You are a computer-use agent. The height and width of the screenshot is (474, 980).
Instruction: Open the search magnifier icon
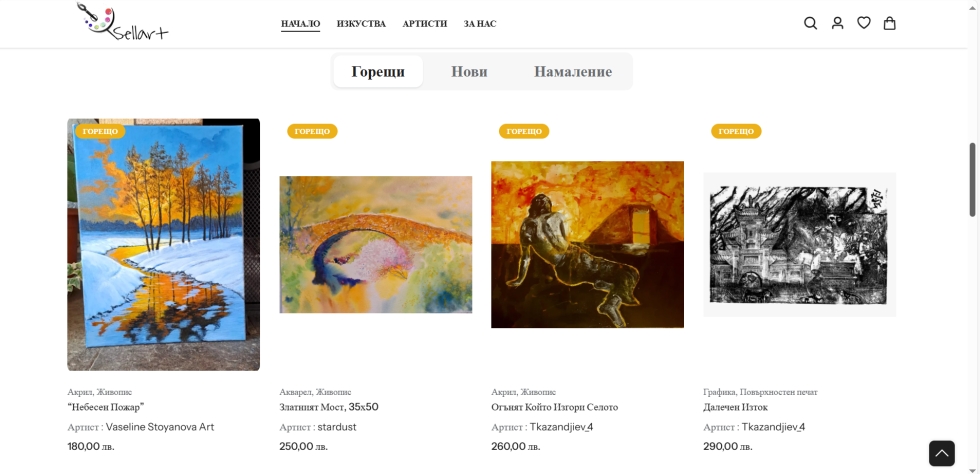click(x=810, y=23)
